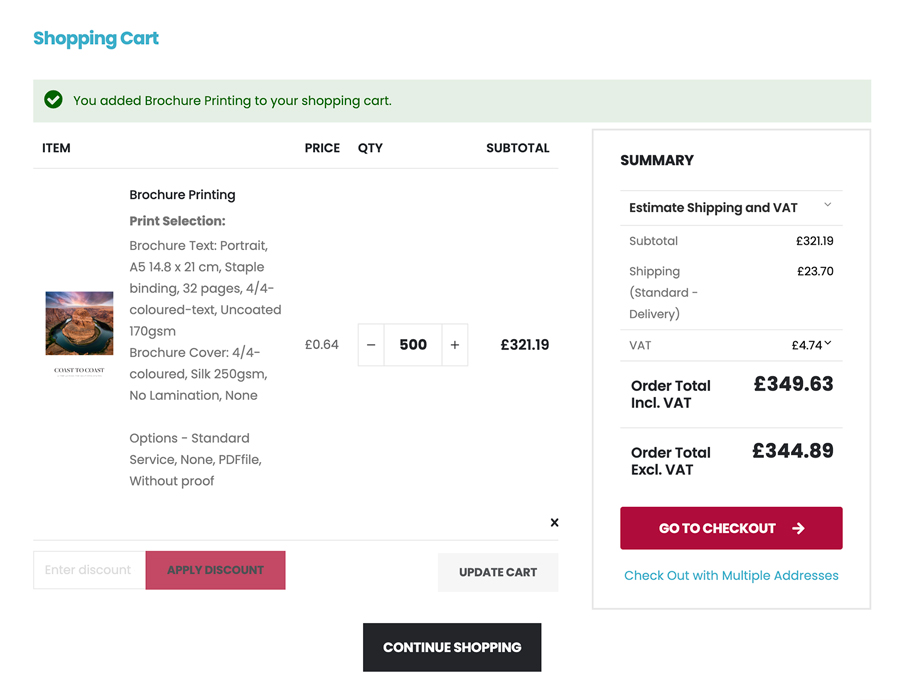Click the Continue Shopping button

pos(452,647)
